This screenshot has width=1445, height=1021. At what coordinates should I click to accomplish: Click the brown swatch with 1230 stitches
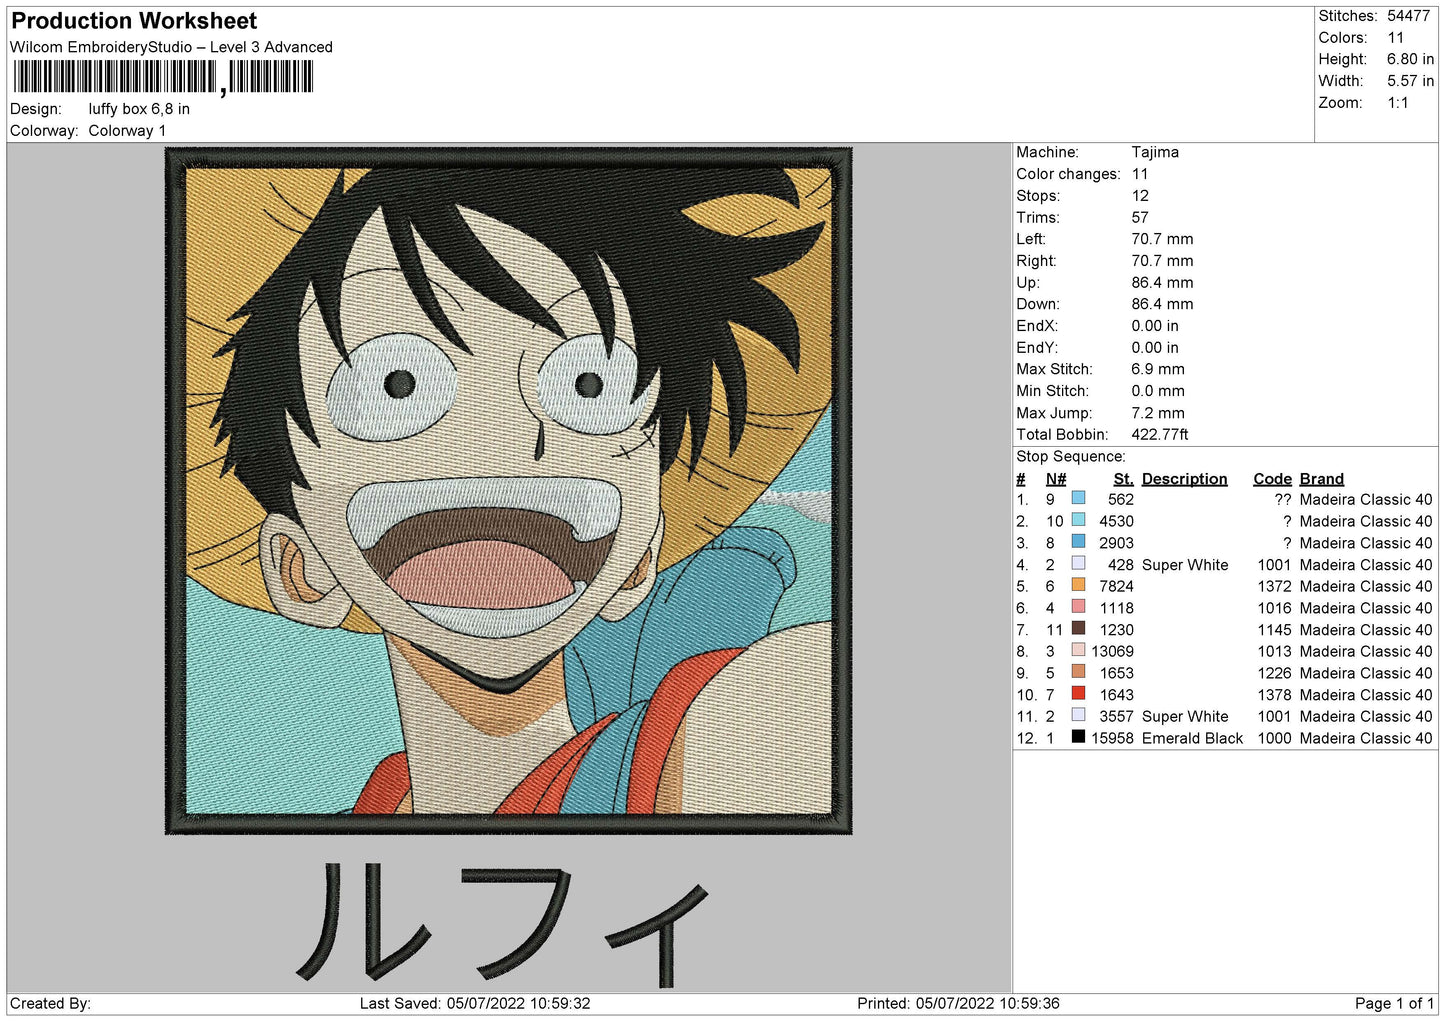(1078, 629)
